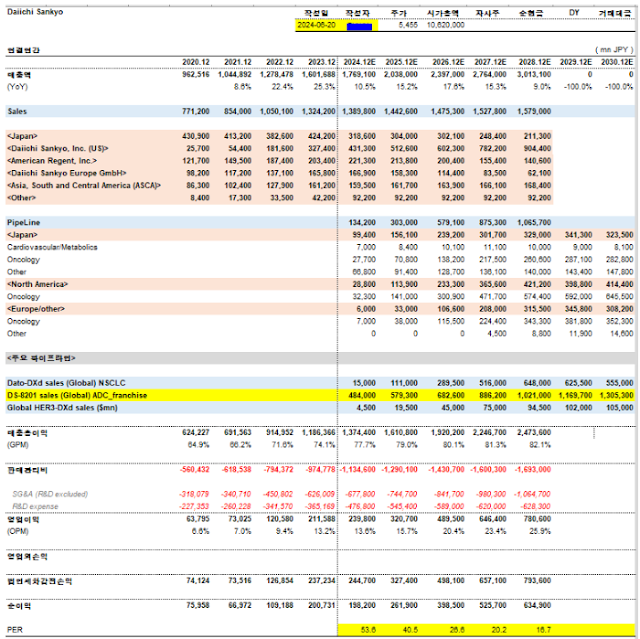Screen dimensions: 640x639
Task: Select the YoY cell "22.4%"
Action: tap(282, 87)
